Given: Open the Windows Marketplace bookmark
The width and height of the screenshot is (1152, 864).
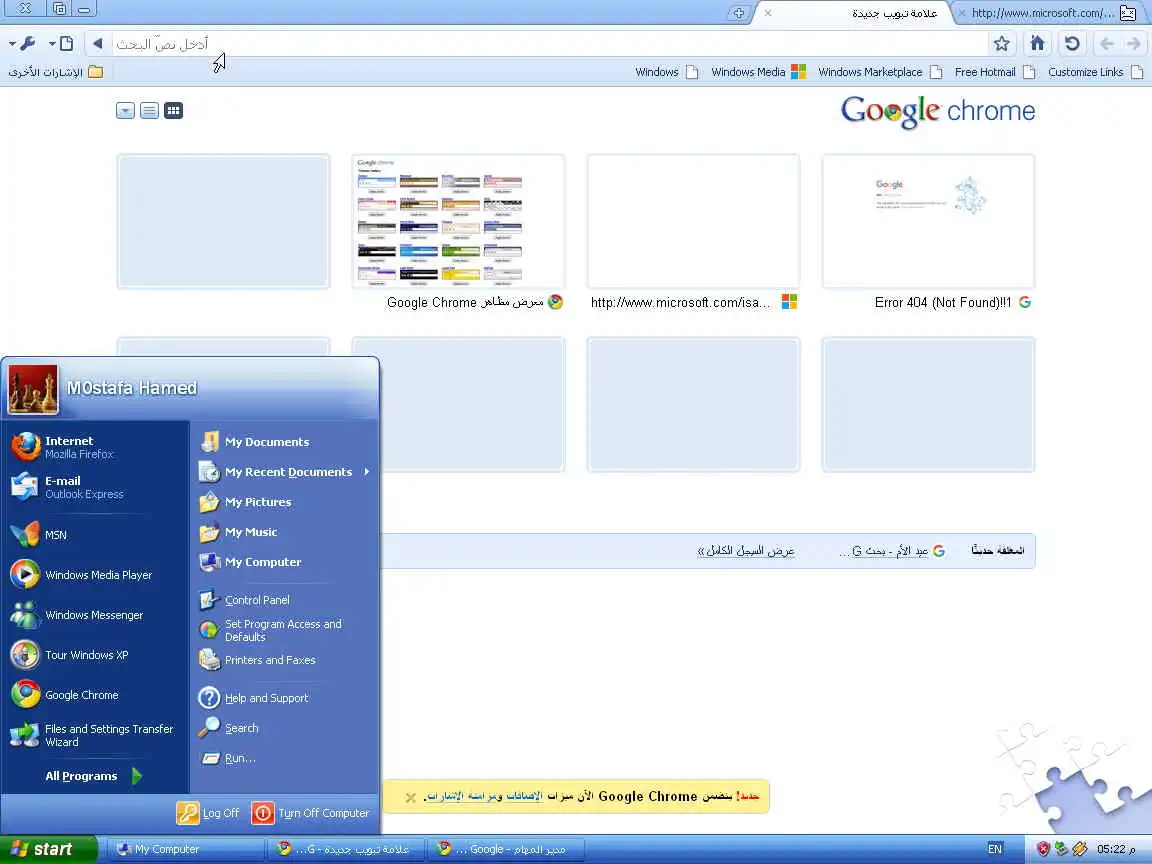Looking at the screenshot, I should pos(880,72).
